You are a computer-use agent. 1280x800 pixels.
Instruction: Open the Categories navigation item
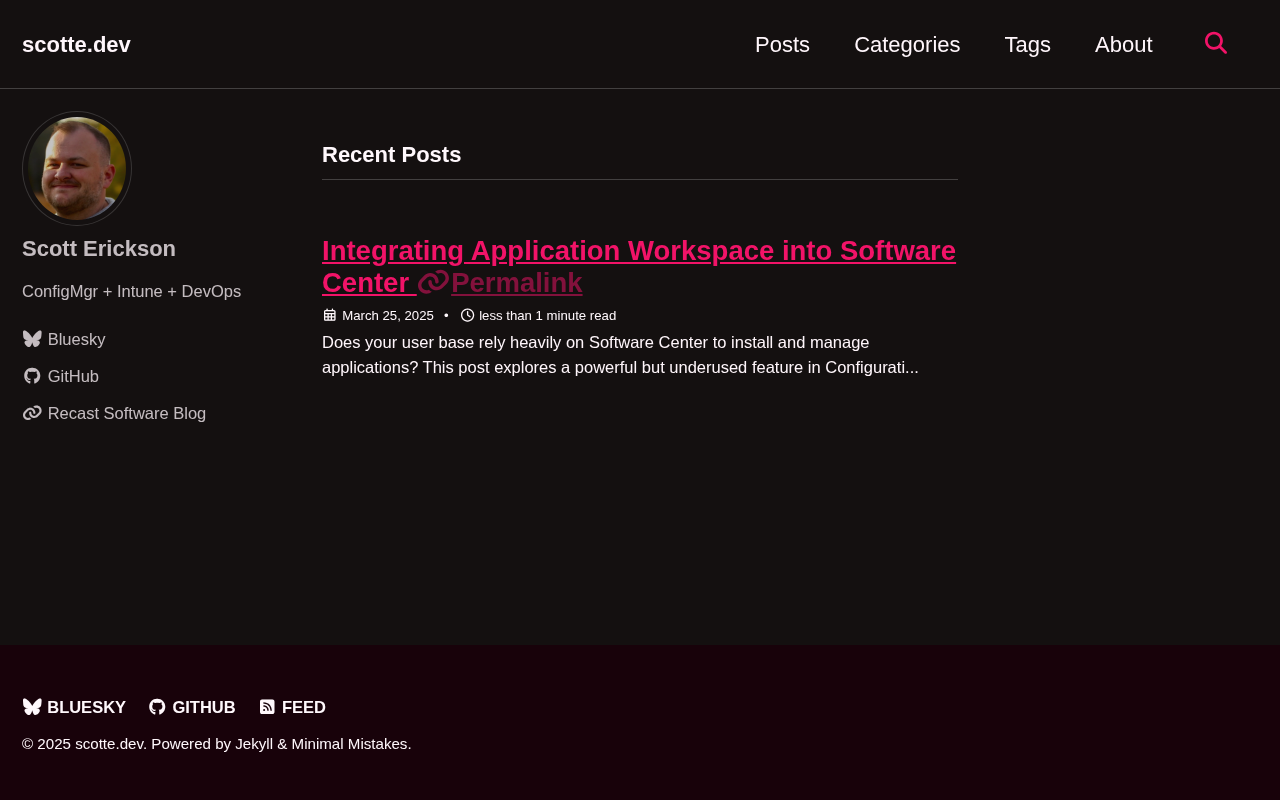pyautogui.click(x=907, y=44)
